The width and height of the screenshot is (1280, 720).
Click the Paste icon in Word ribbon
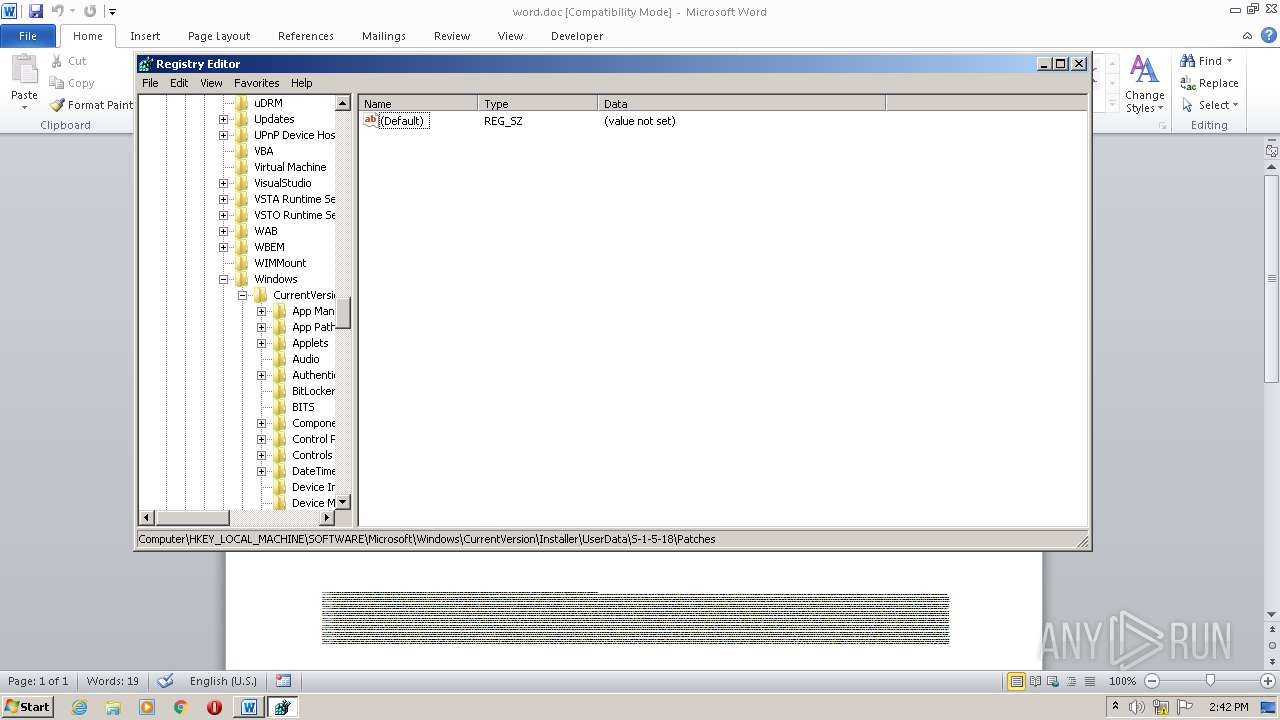(24, 70)
